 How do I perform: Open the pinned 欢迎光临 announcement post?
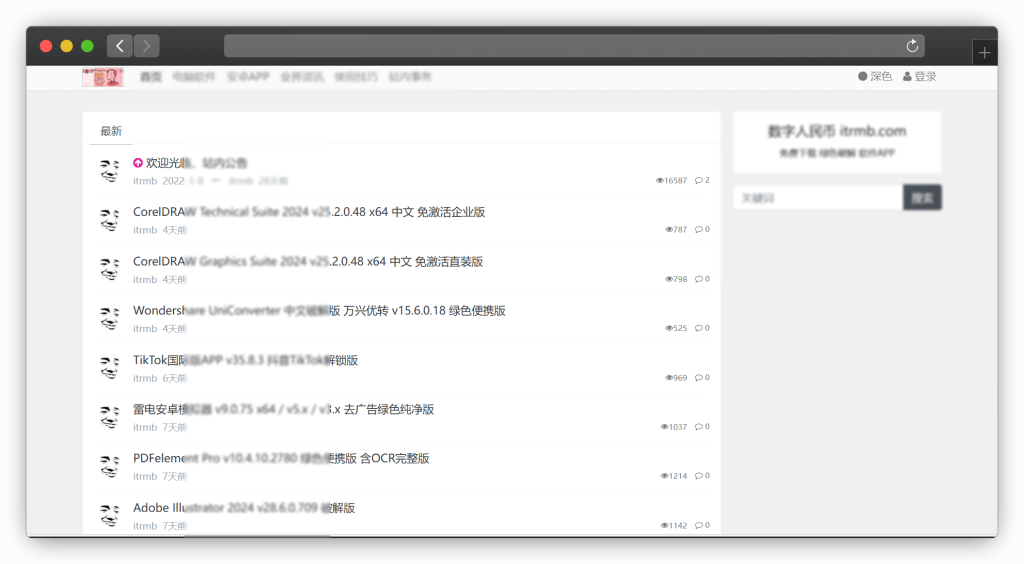[197, 163]
